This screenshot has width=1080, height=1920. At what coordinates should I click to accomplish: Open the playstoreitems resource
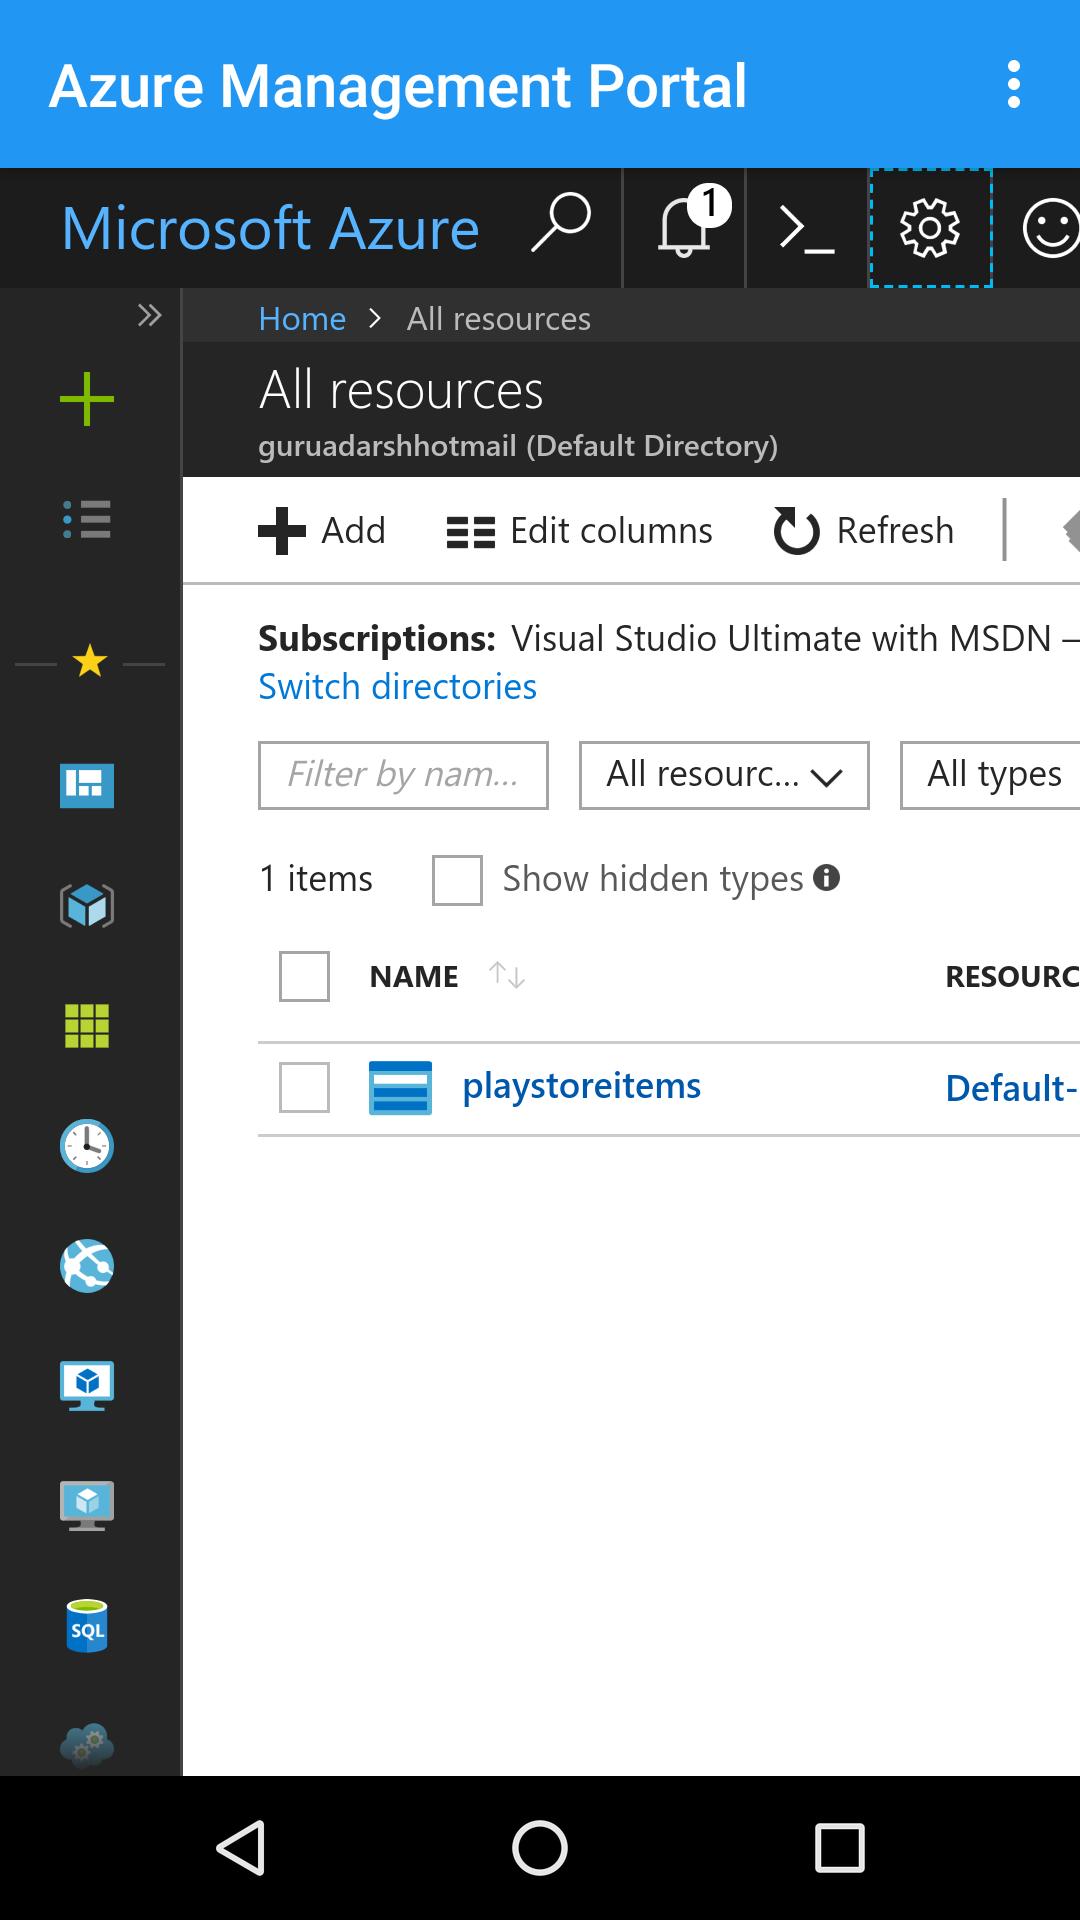click(x=581, y=1086)
